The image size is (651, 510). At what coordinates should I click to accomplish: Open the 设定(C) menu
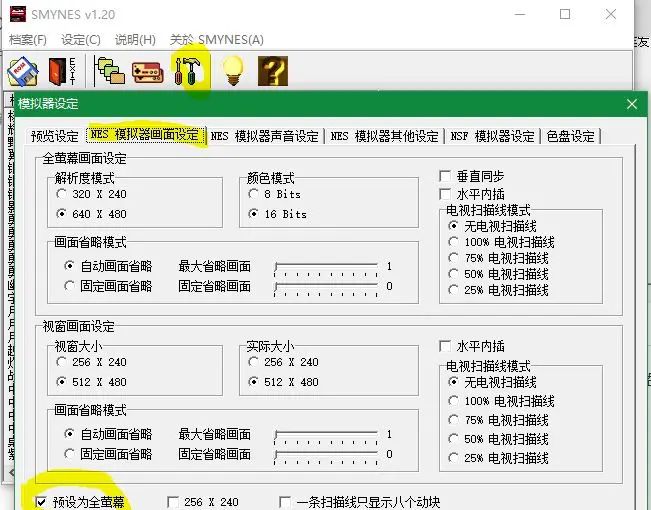pyautogui.click(x=81, y=40)
